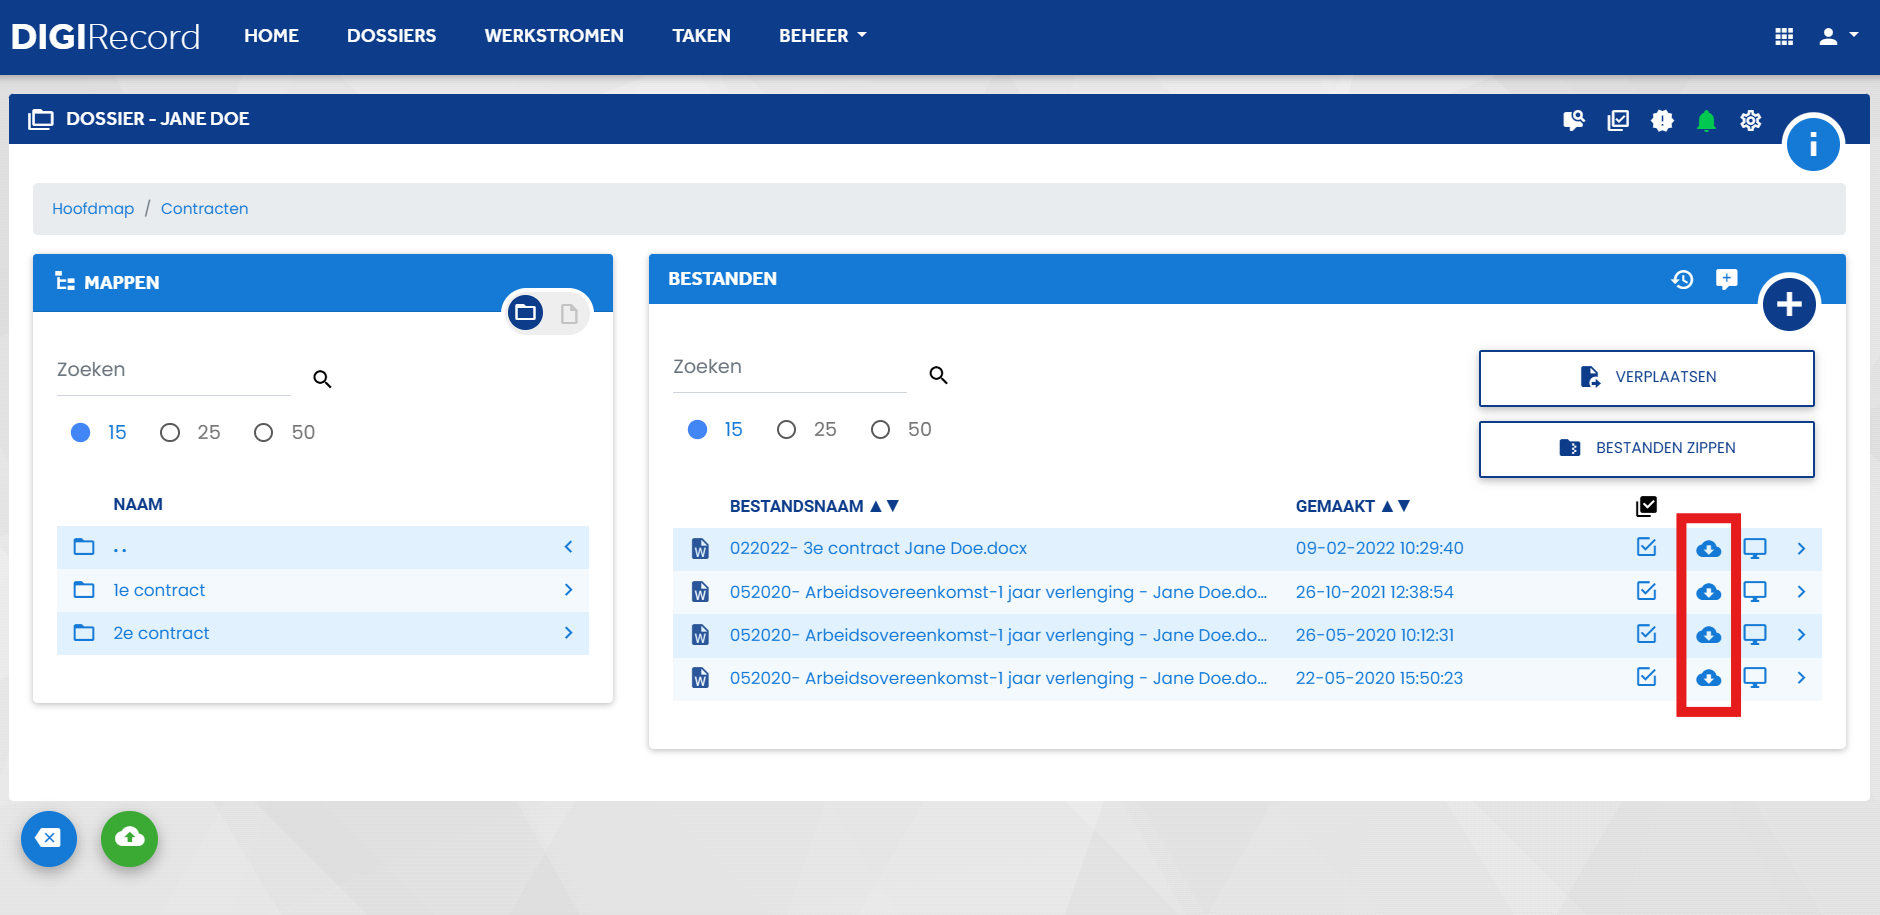Click the green notification bell icon
This screenshot has width=1880, height=915.
1706,120
